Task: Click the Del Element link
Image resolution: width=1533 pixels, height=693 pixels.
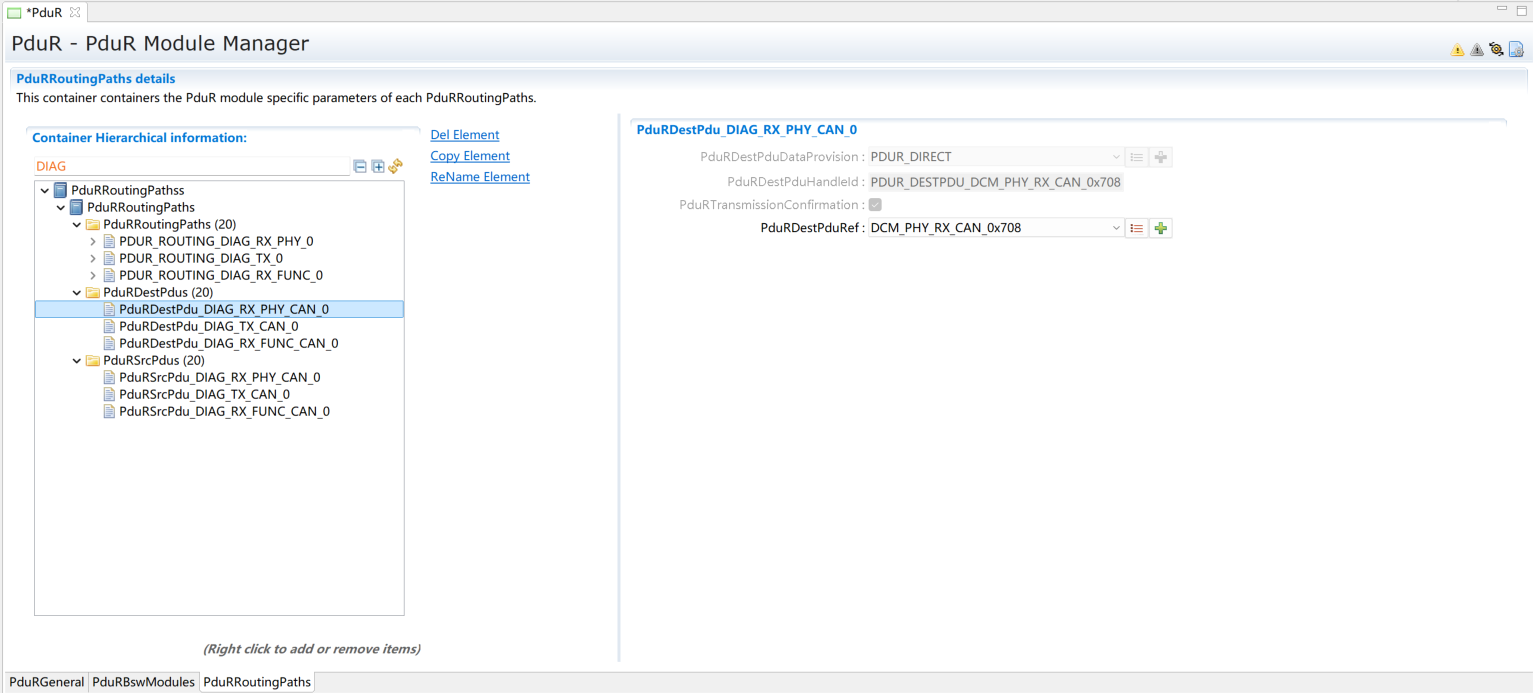Action: (x=464, y=135)
